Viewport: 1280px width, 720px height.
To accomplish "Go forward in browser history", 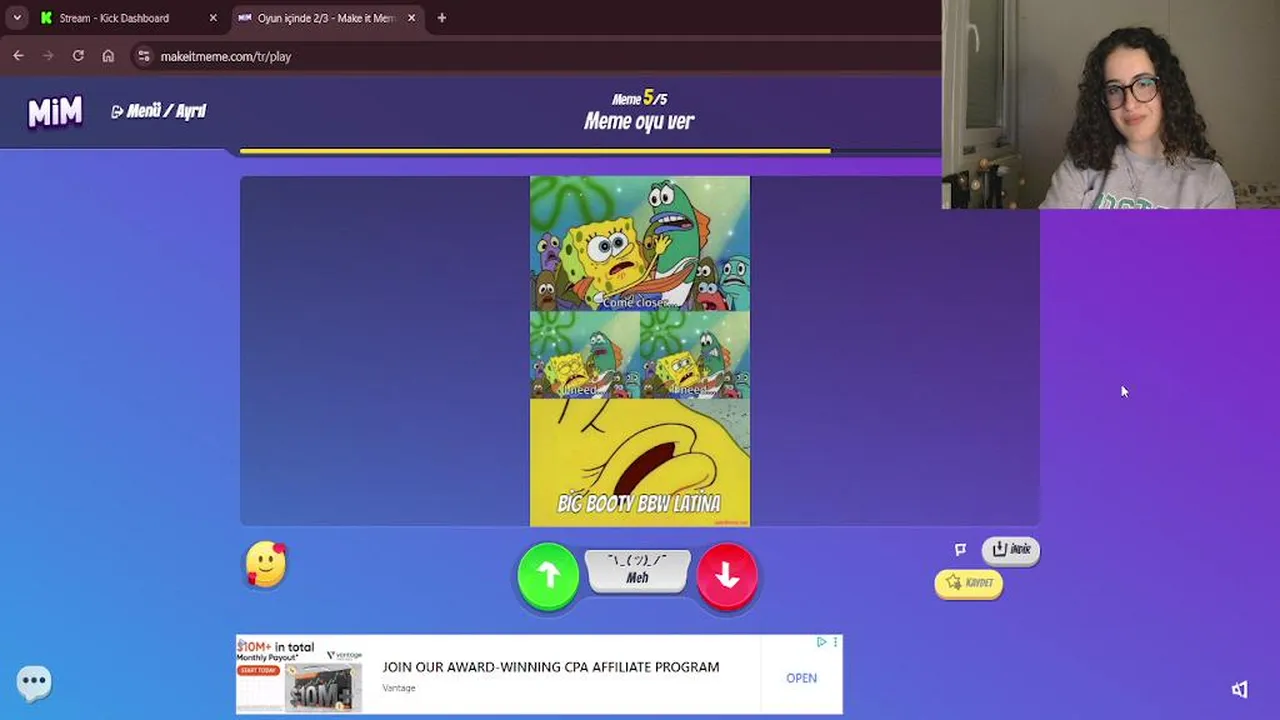I will tap(48, 56).
